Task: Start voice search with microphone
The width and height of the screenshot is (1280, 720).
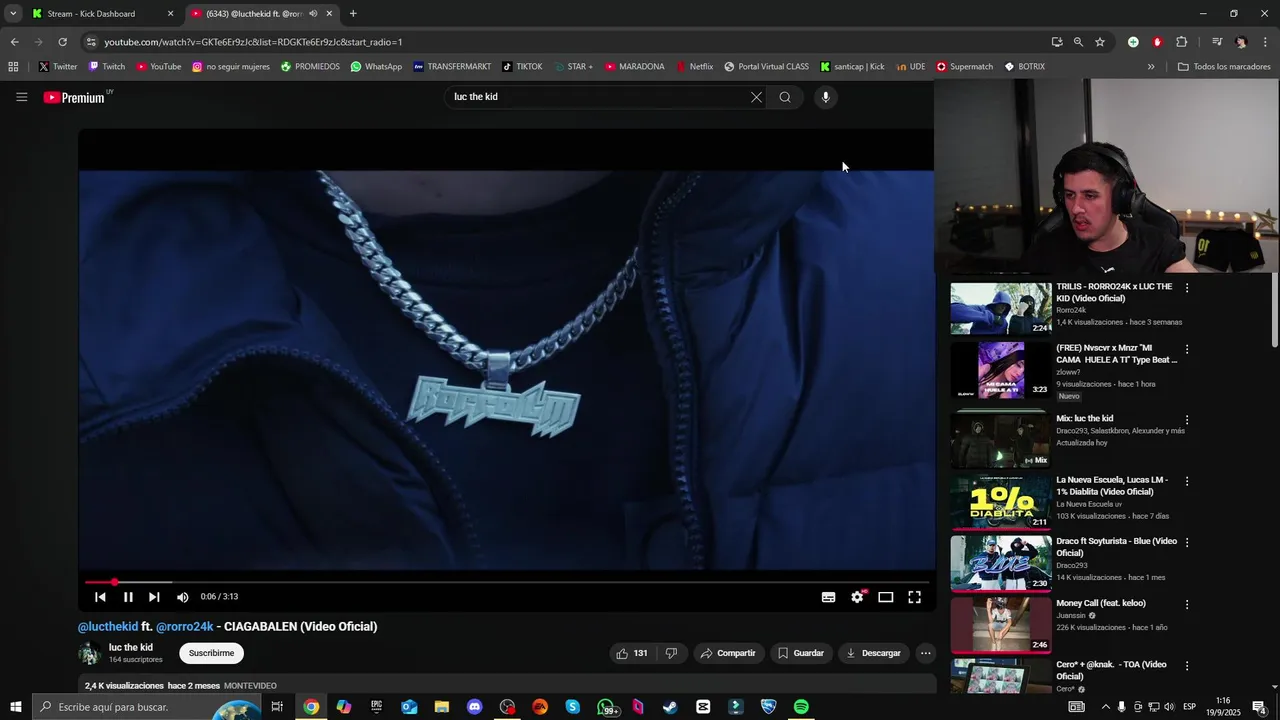Action: 825,97
